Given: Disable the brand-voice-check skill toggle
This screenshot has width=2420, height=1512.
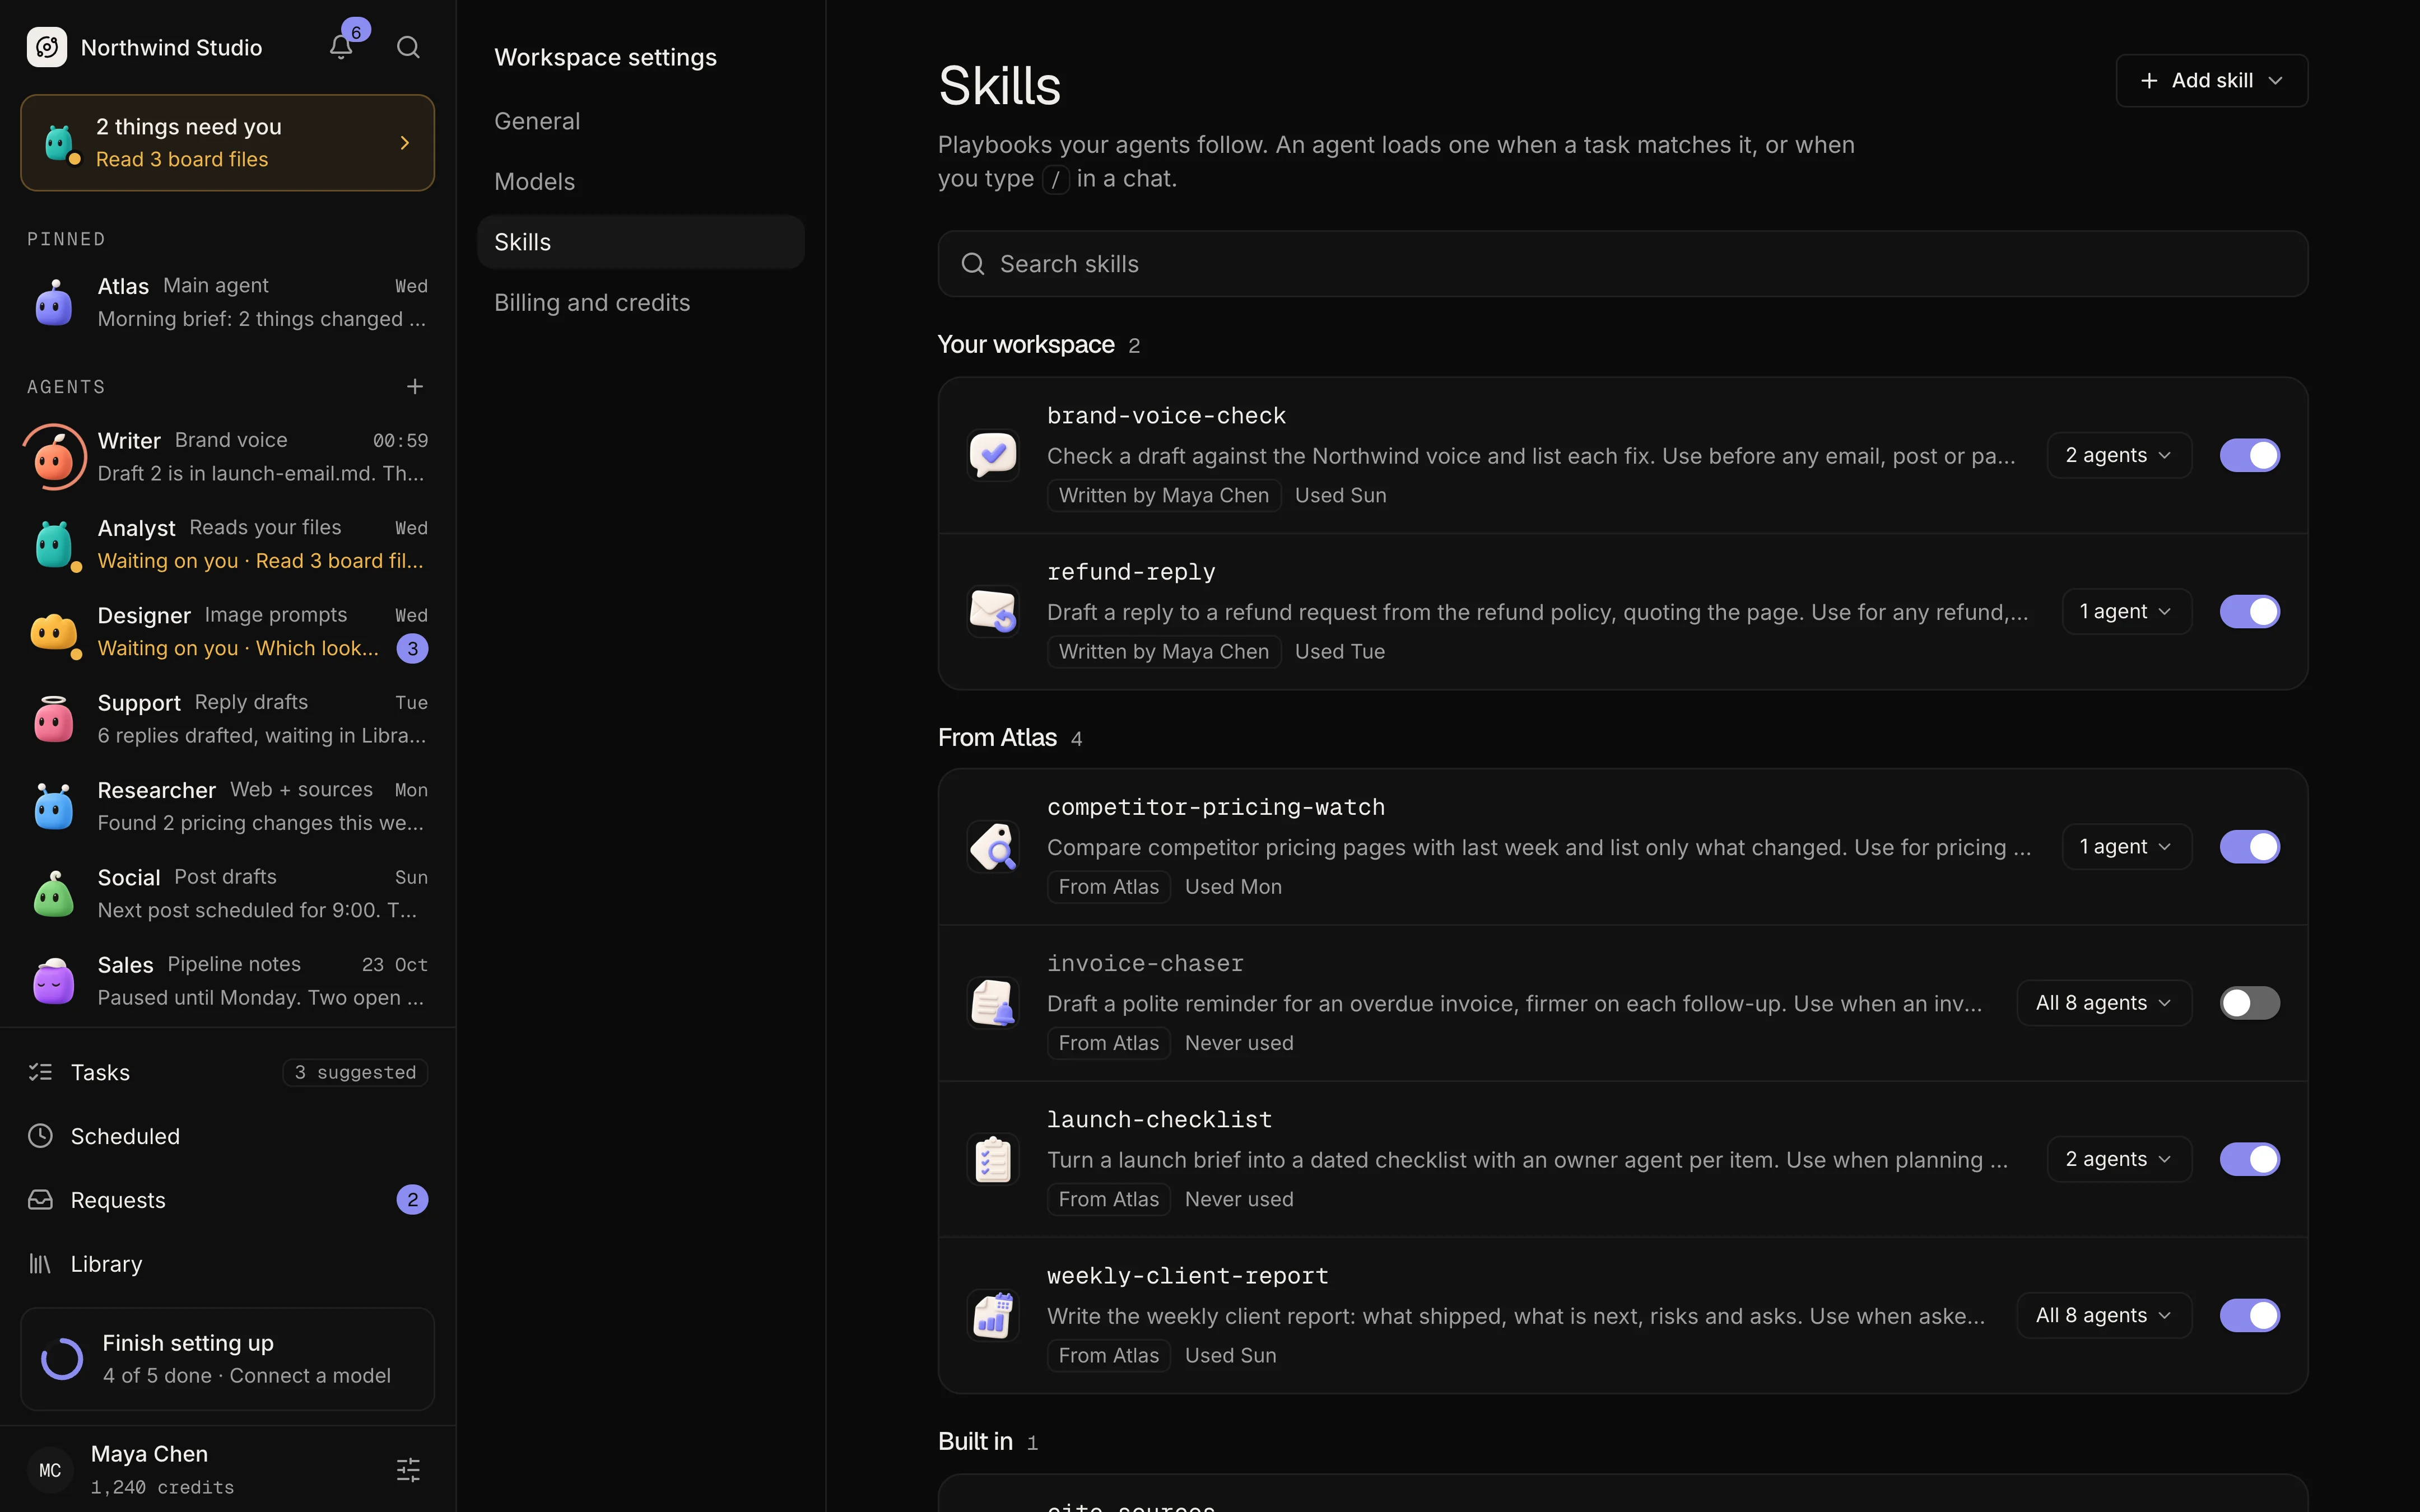Looking at the screenshot, I should click(x=2250, y=455).
